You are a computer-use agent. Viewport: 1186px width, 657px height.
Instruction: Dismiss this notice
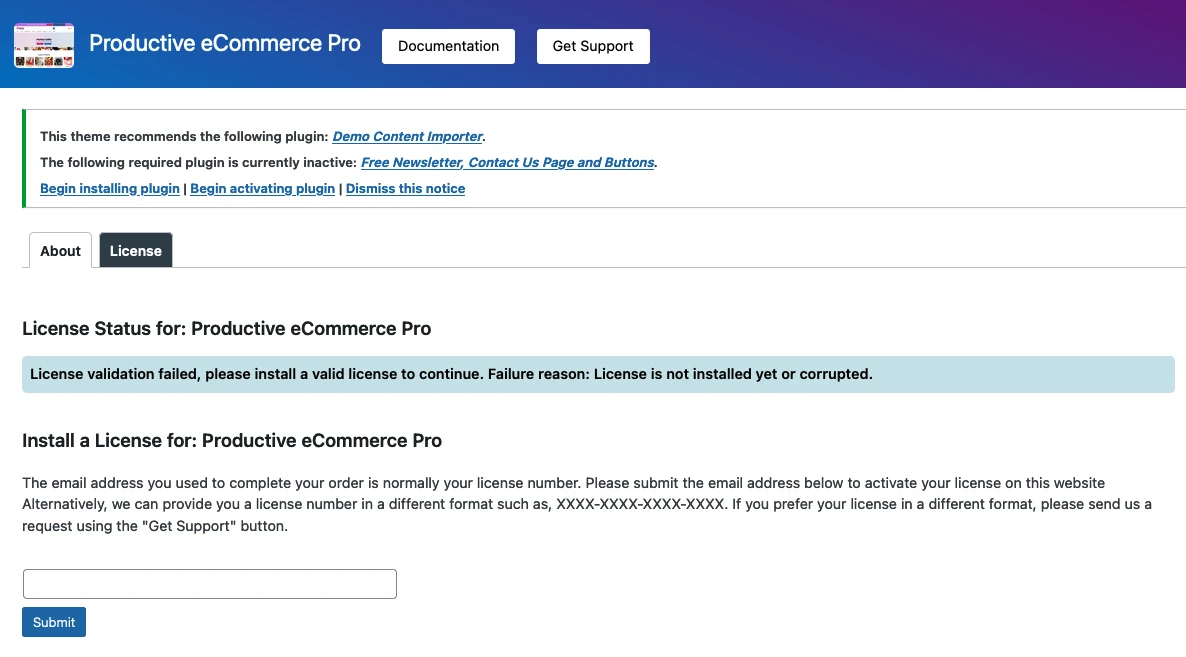405,189
